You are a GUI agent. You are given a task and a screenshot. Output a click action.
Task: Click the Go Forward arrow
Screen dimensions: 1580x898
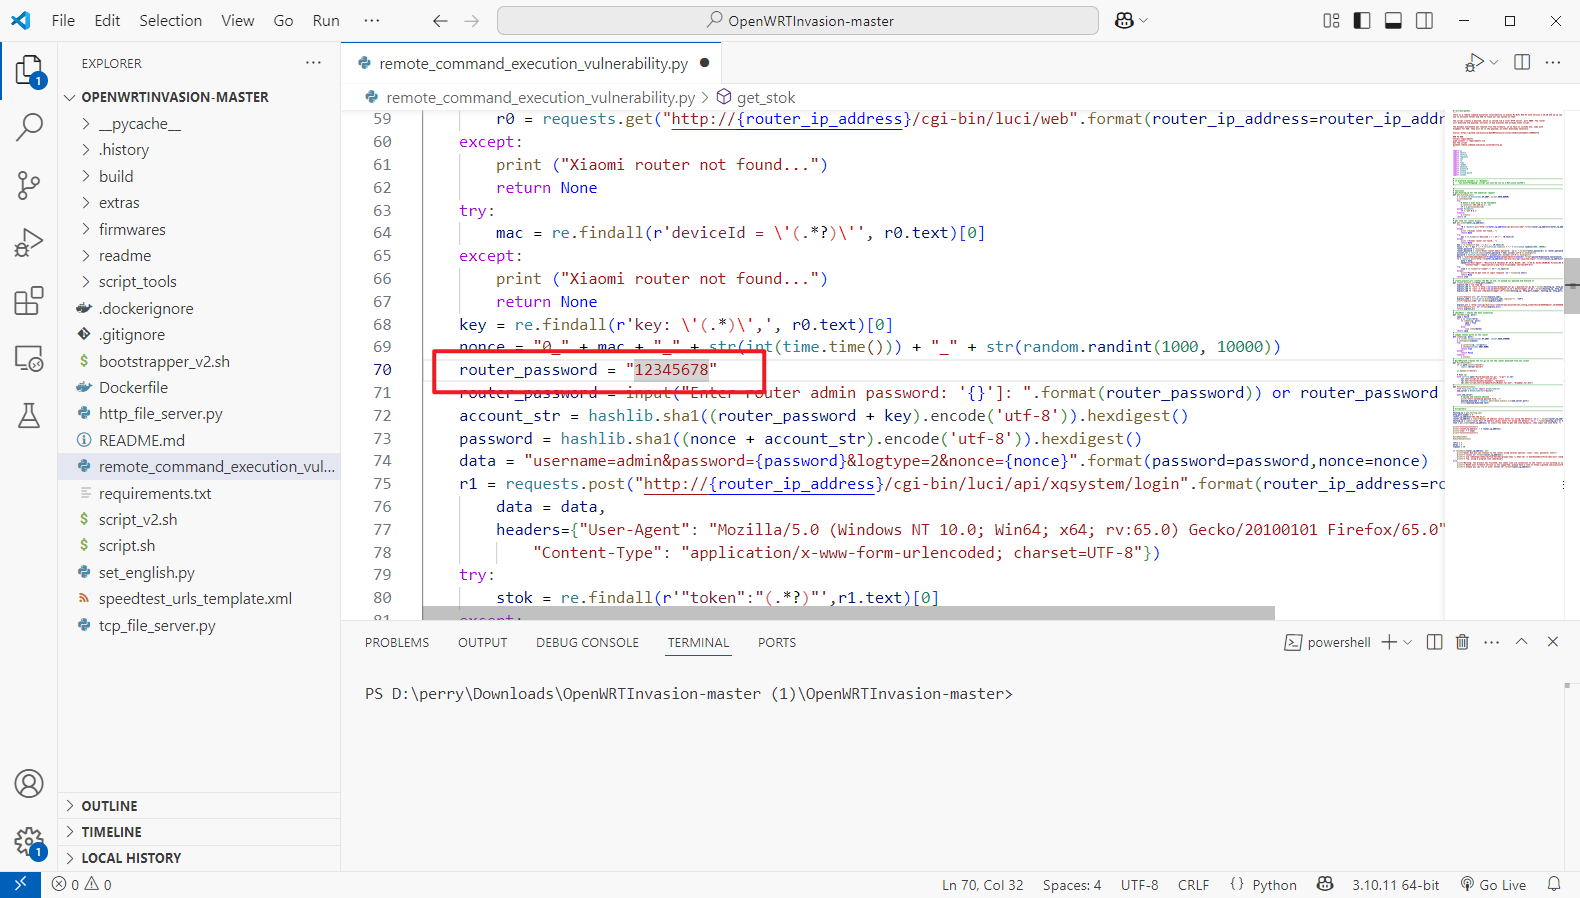pyautogui.click(x=472, y=21)
